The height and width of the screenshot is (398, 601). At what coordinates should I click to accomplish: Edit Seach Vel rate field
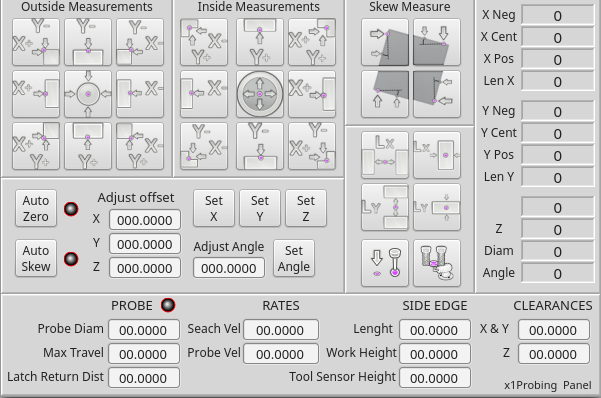pos(281,330)
